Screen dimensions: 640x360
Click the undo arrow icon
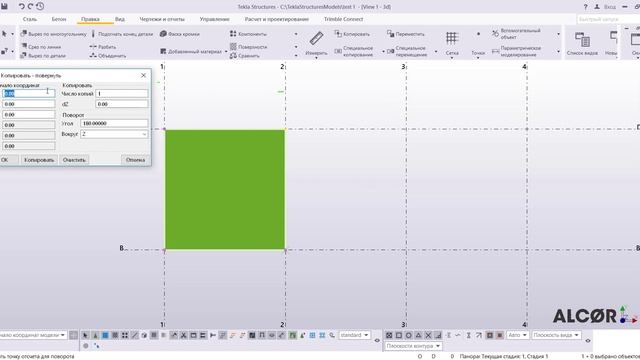click(22, 7)
